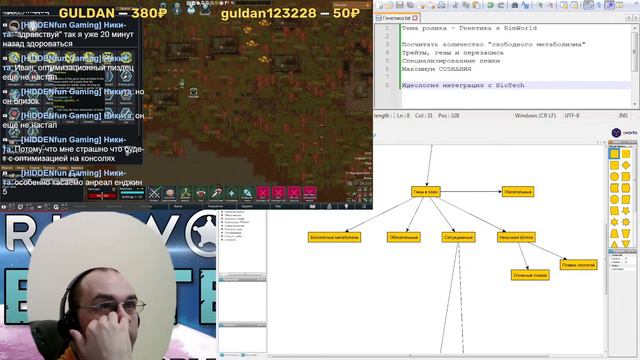Choose the selected rectangle shape in the palette
Viewport: 640px width, 360px height.
coord(614,154)
